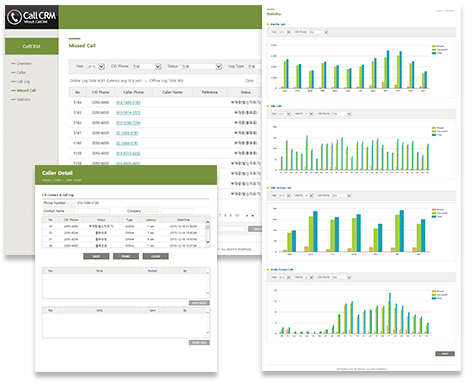Screen dimensions: 474x383
Task: Open Year dropdown in Daily Calls section
Action: coord(285,114)
